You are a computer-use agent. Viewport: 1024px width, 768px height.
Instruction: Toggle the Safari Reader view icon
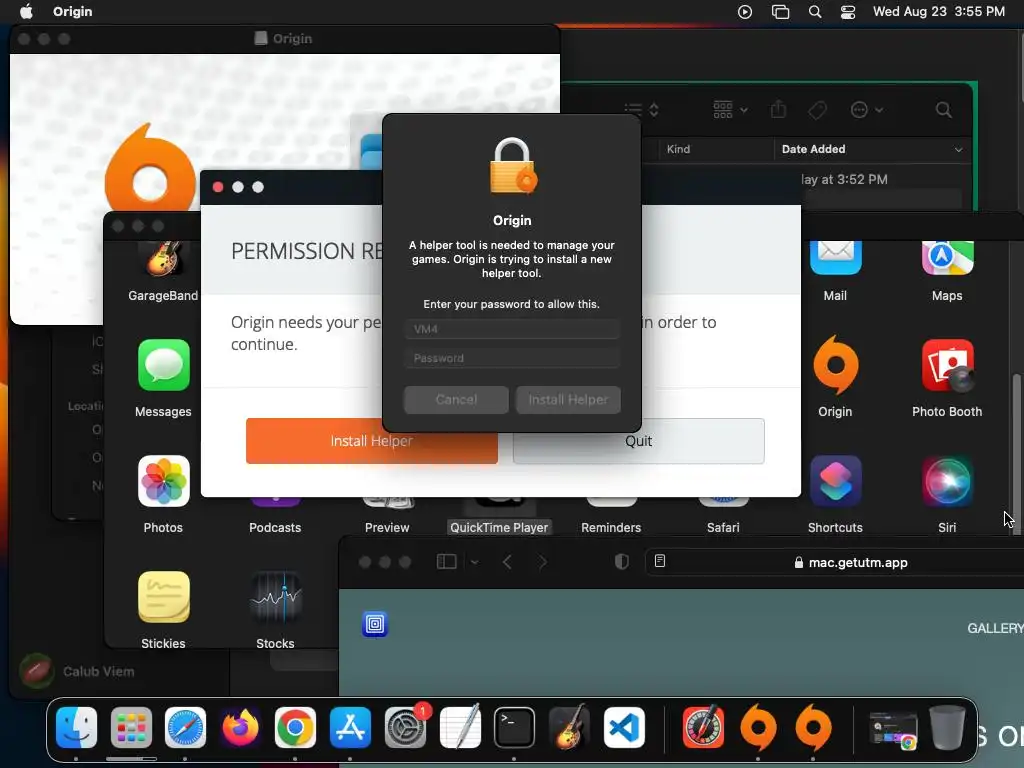pos(660,561)
